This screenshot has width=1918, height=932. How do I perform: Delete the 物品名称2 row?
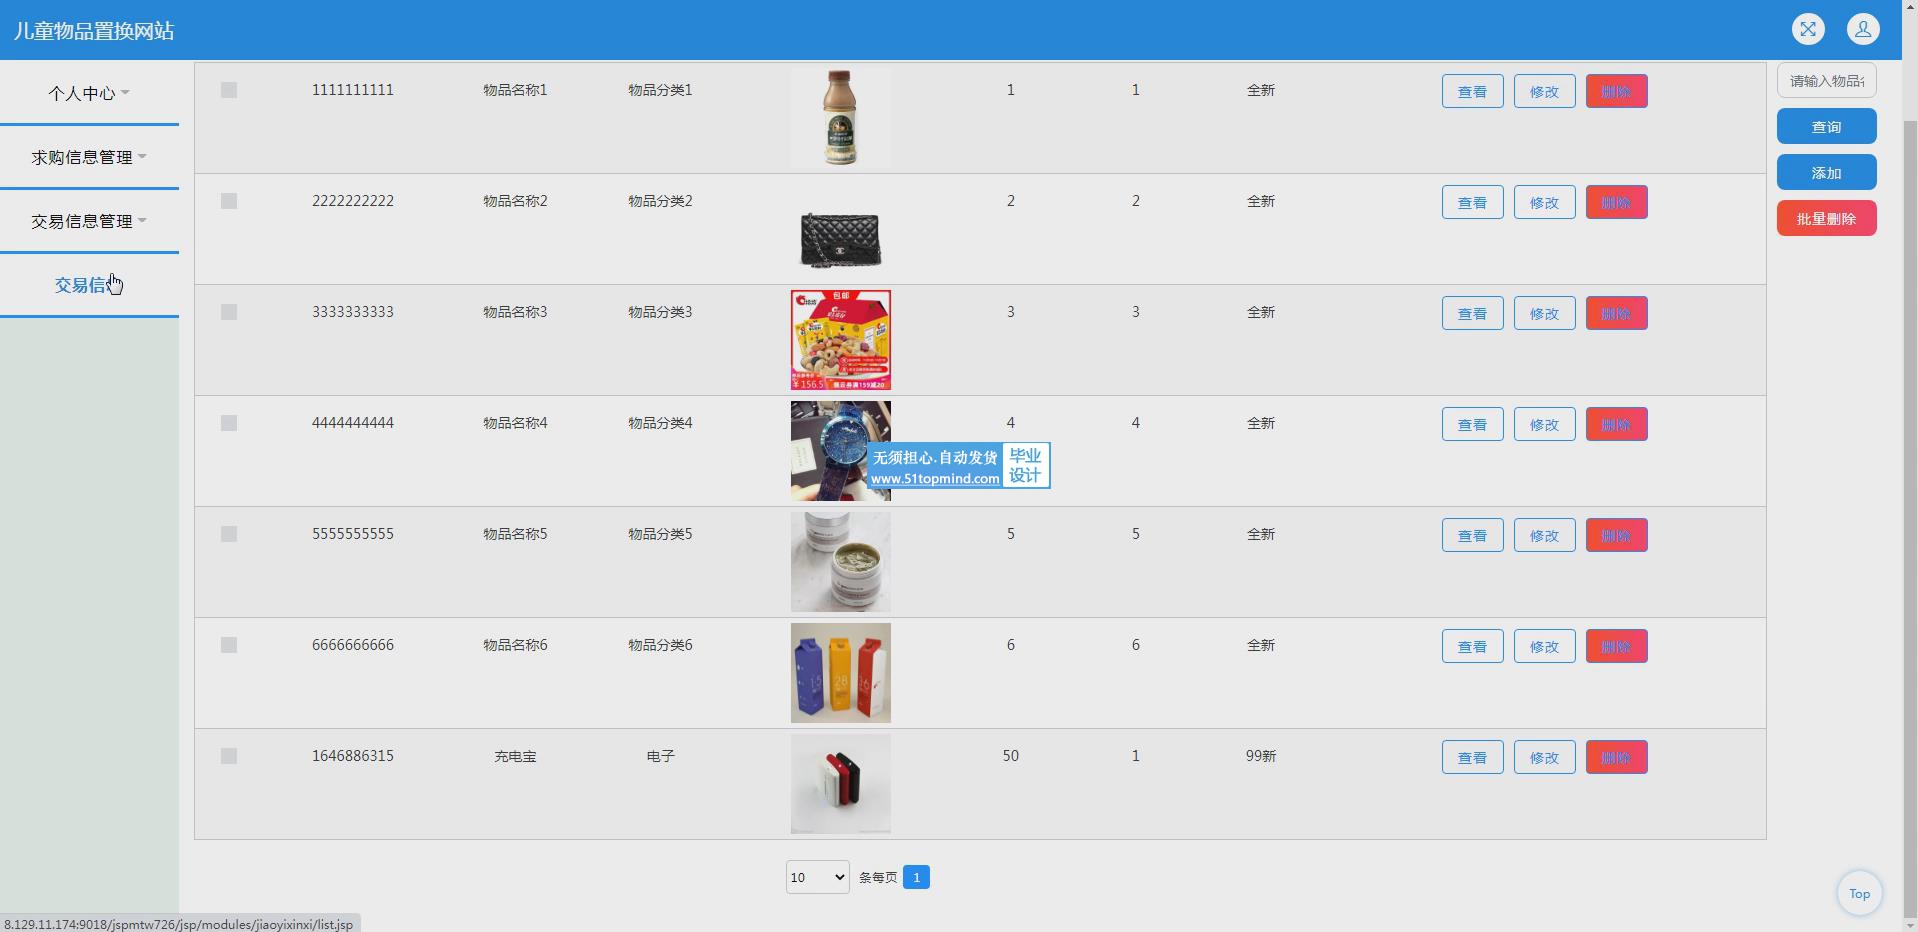[x=1616, y=202]
